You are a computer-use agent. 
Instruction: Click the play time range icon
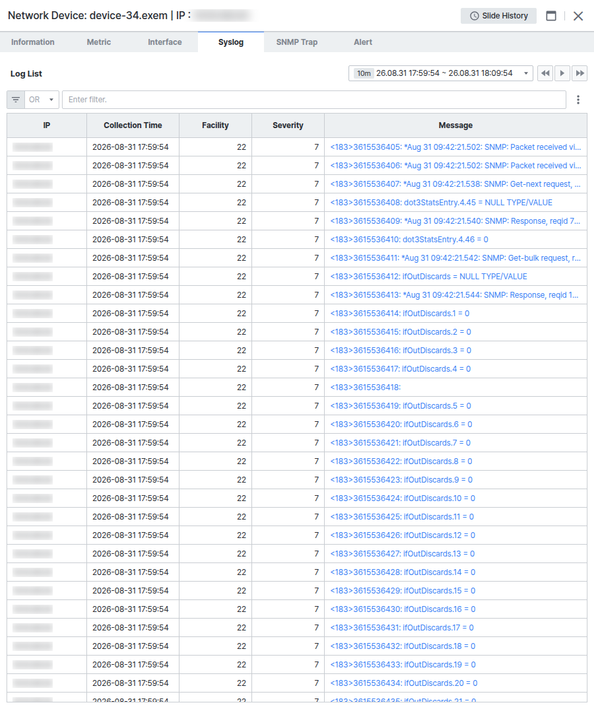coord(562,73)
